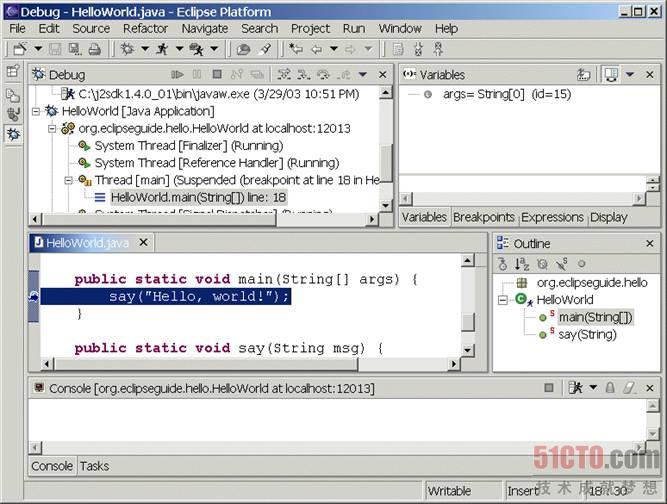Image resolution: width=667 pixels, height=504 pixels.
Task: Click Clear Console eraser icon
Action: pyautogui.click(x=629, y=388)
